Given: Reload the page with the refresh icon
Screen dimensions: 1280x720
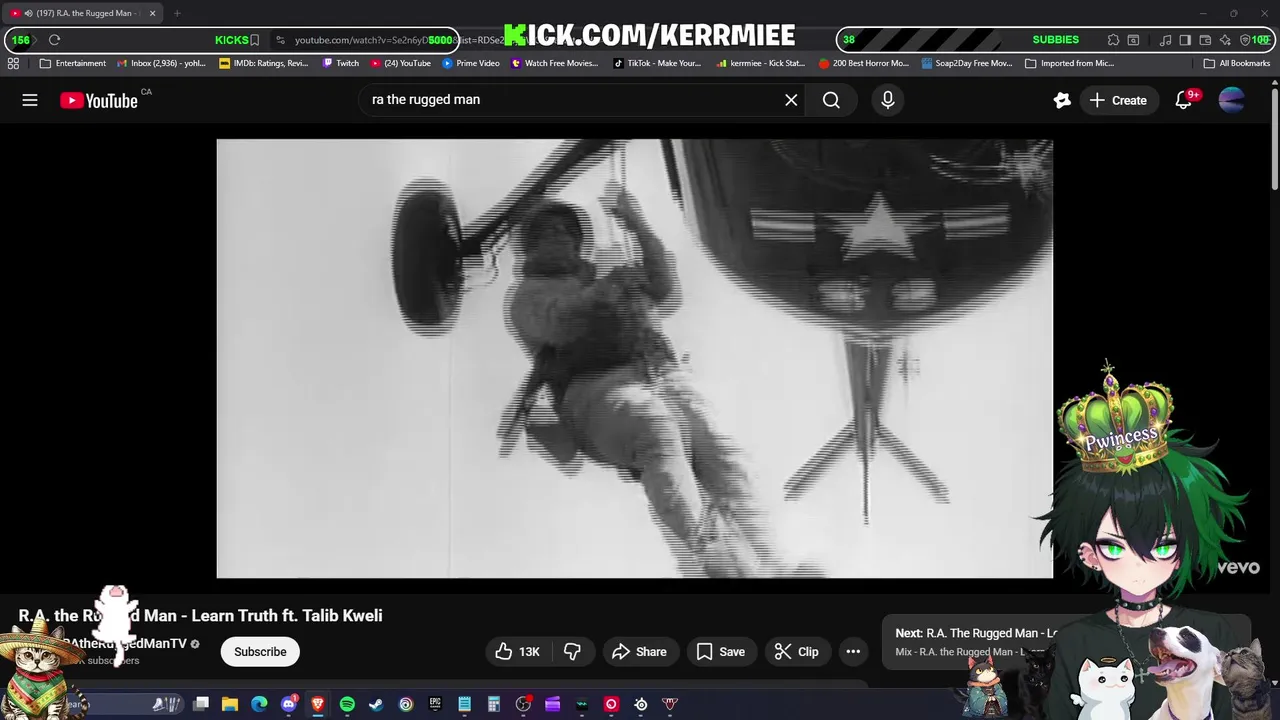Looking at the screenshot, I should [54, 40].
